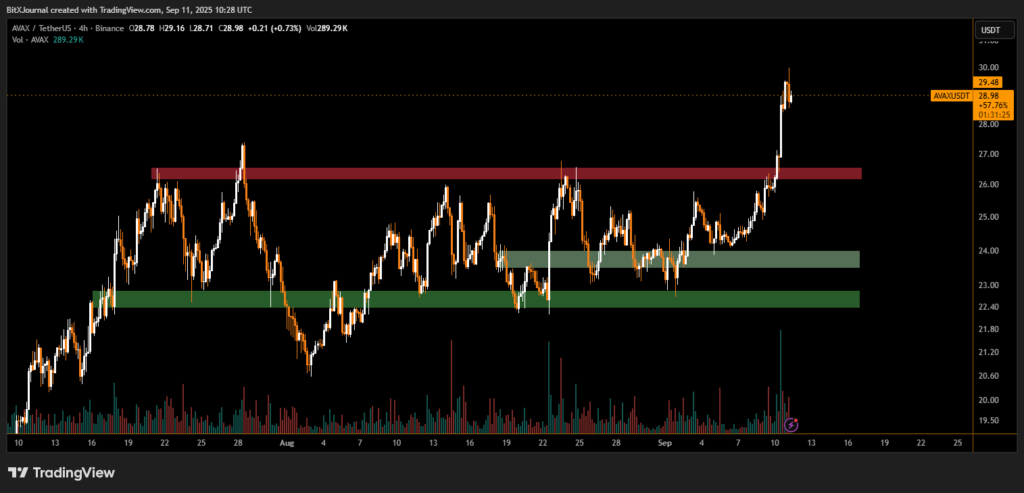Click the purple lightning bolt event icon
Screen dimensions: 1024x493
[791, 424]
